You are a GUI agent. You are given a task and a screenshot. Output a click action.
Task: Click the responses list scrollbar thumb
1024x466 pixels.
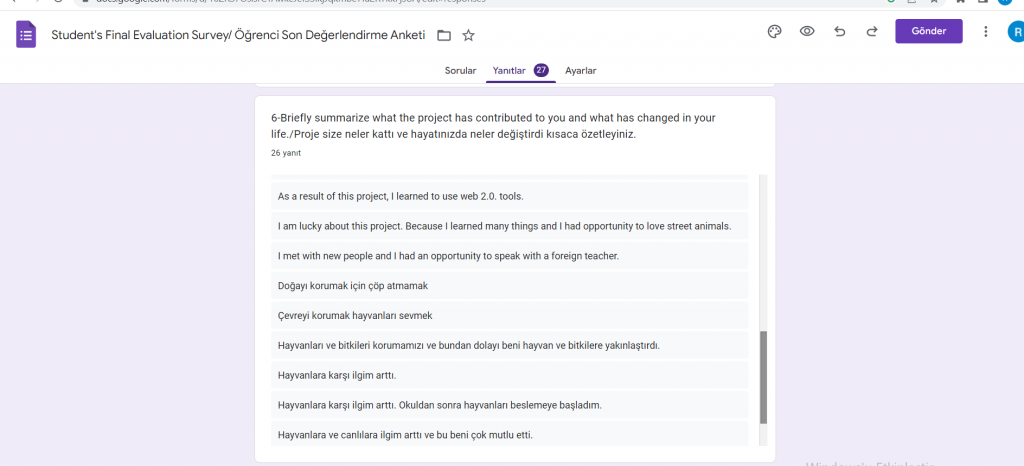point(764,377)
